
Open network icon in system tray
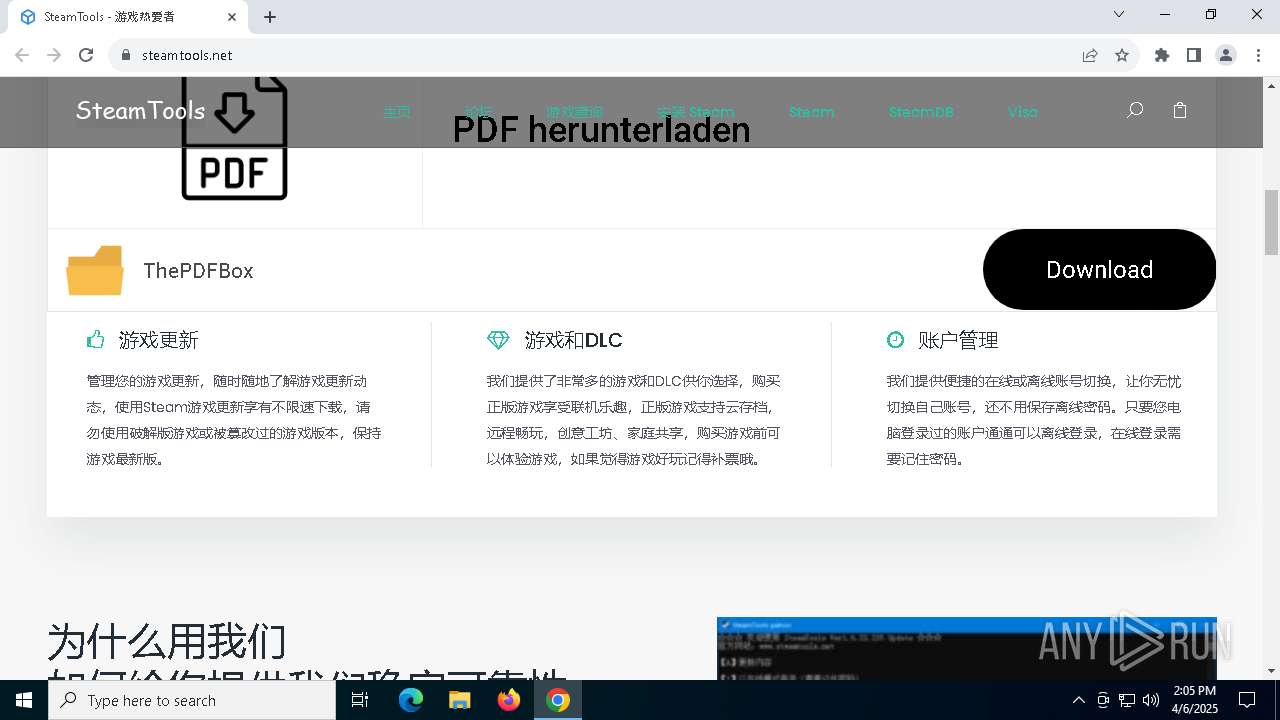pos(1127,700)
